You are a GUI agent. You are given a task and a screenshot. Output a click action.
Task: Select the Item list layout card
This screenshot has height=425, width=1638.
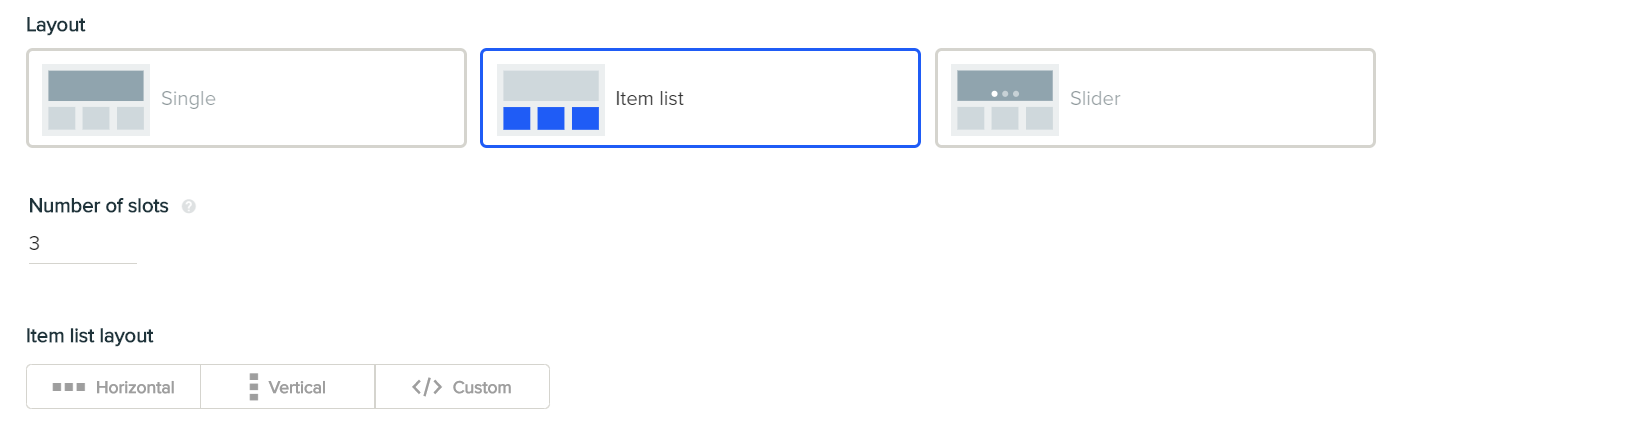pyautogui.click(x=700, y=98)
